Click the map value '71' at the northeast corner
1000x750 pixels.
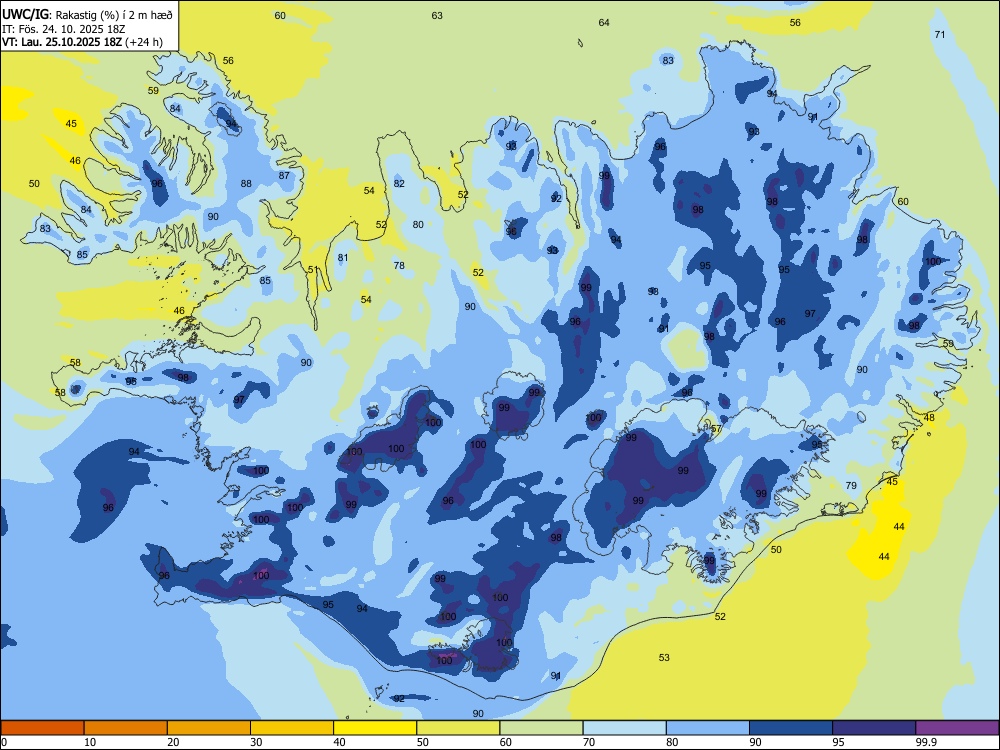[x=940, y=34]
